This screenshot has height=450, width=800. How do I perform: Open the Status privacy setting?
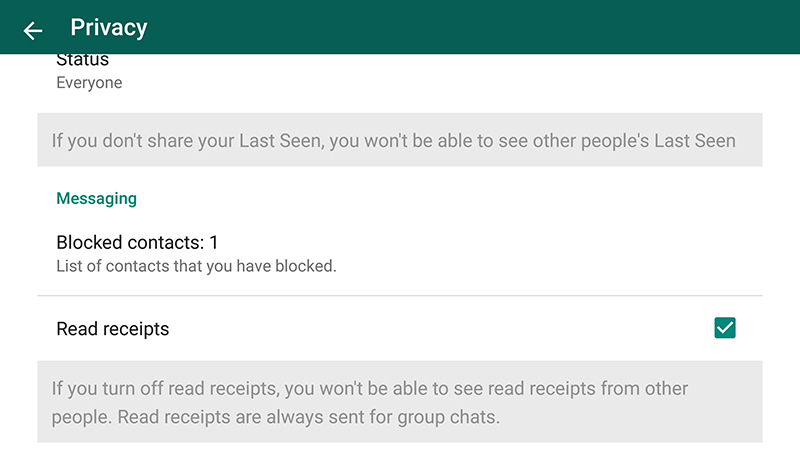83,61
